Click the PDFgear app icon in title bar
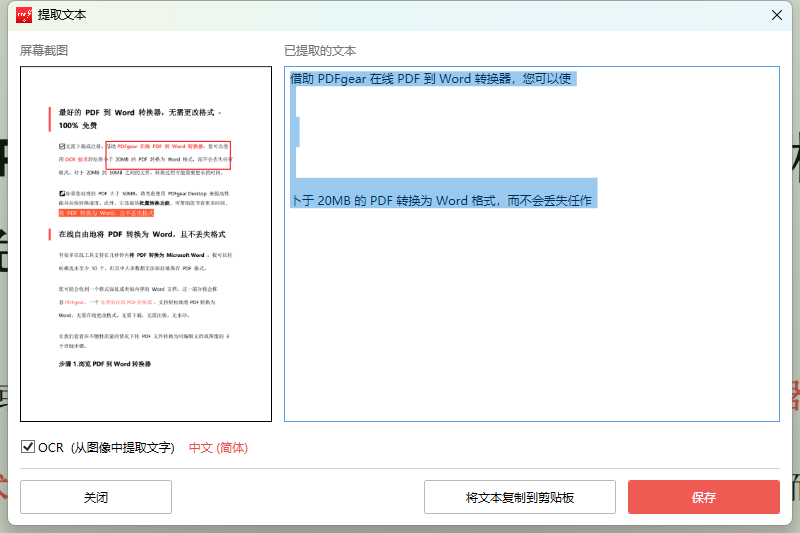 pos(23,15)
